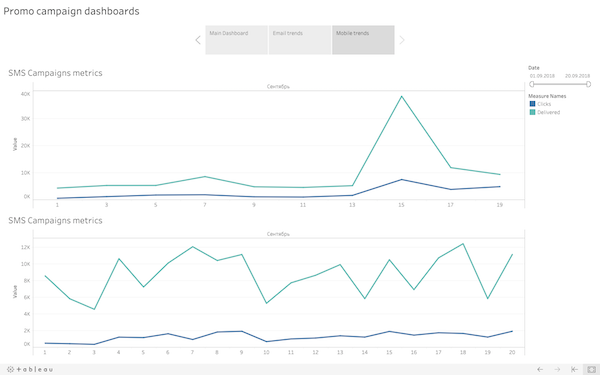
Task: Highlight the Clicks legend label
Action: 544,104
